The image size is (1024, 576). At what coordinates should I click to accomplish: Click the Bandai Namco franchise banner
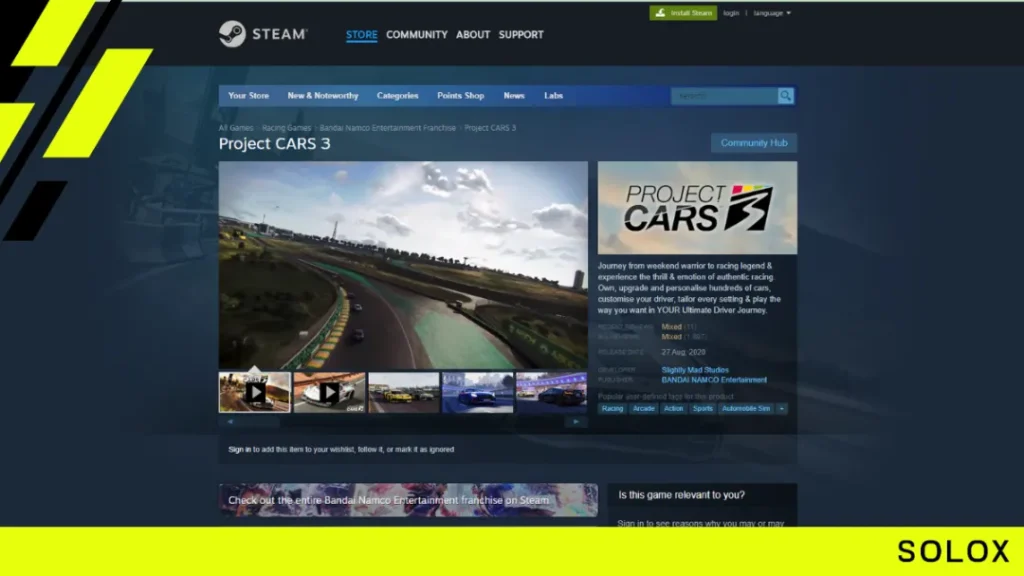408,500
